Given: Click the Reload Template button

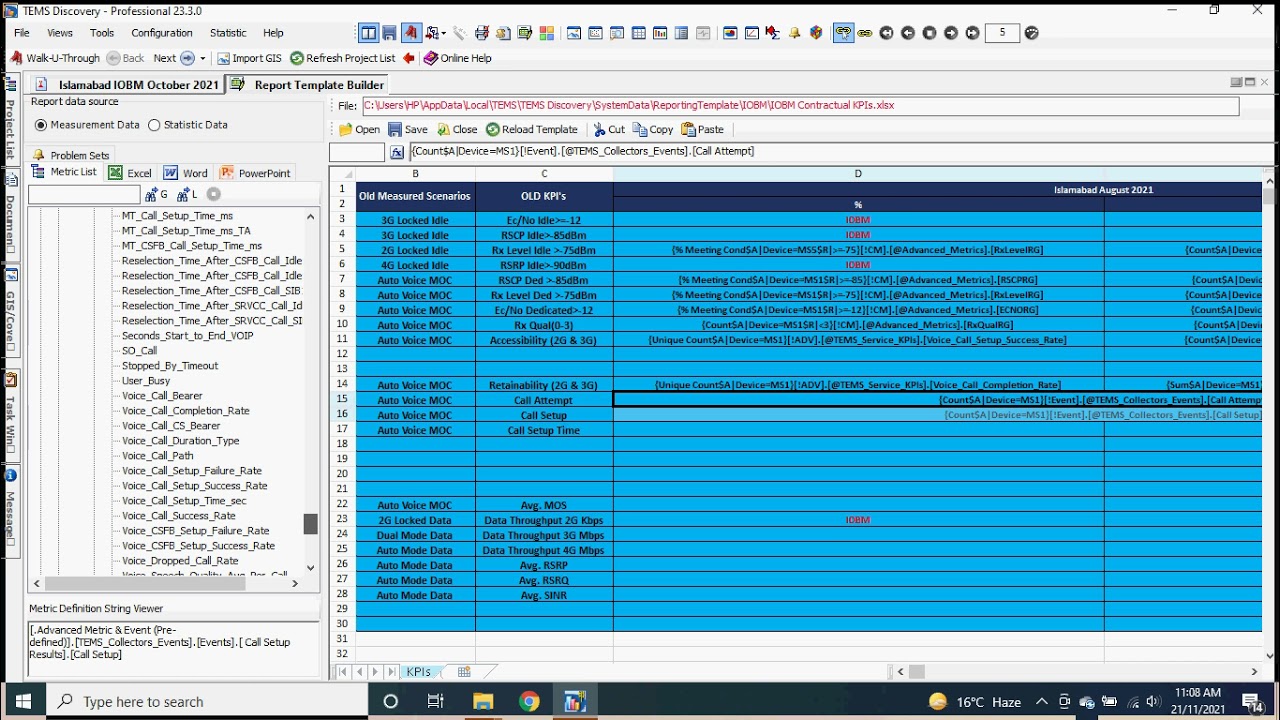Looking at the screenshot, I should coord(532,129).
